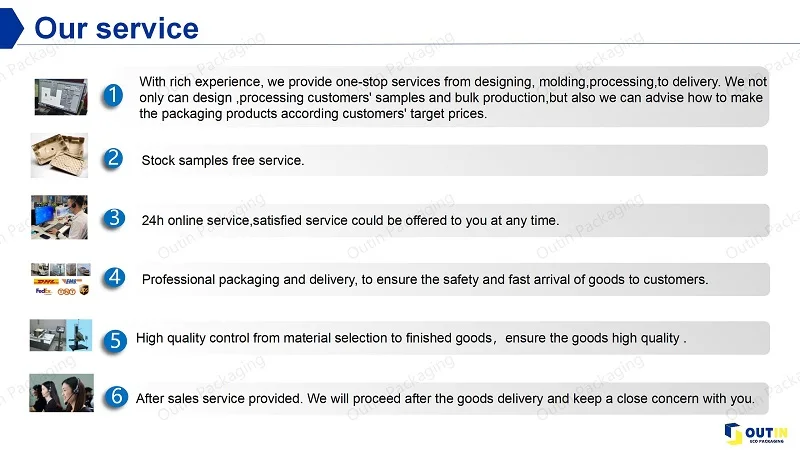Image resolution: width=800 pixels, height=450 pixels.
Task: Select the blue number 2 badge
Action: tap(115, 158)
